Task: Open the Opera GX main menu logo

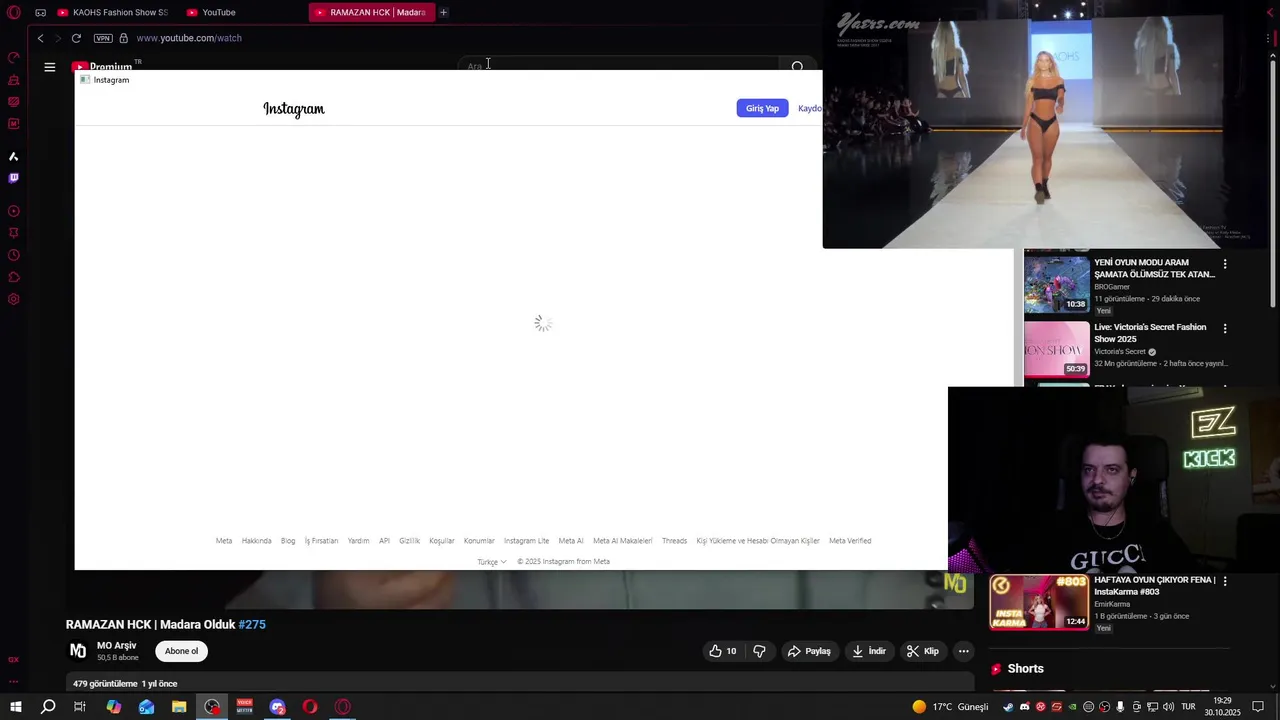Action: tap(14, 12)
